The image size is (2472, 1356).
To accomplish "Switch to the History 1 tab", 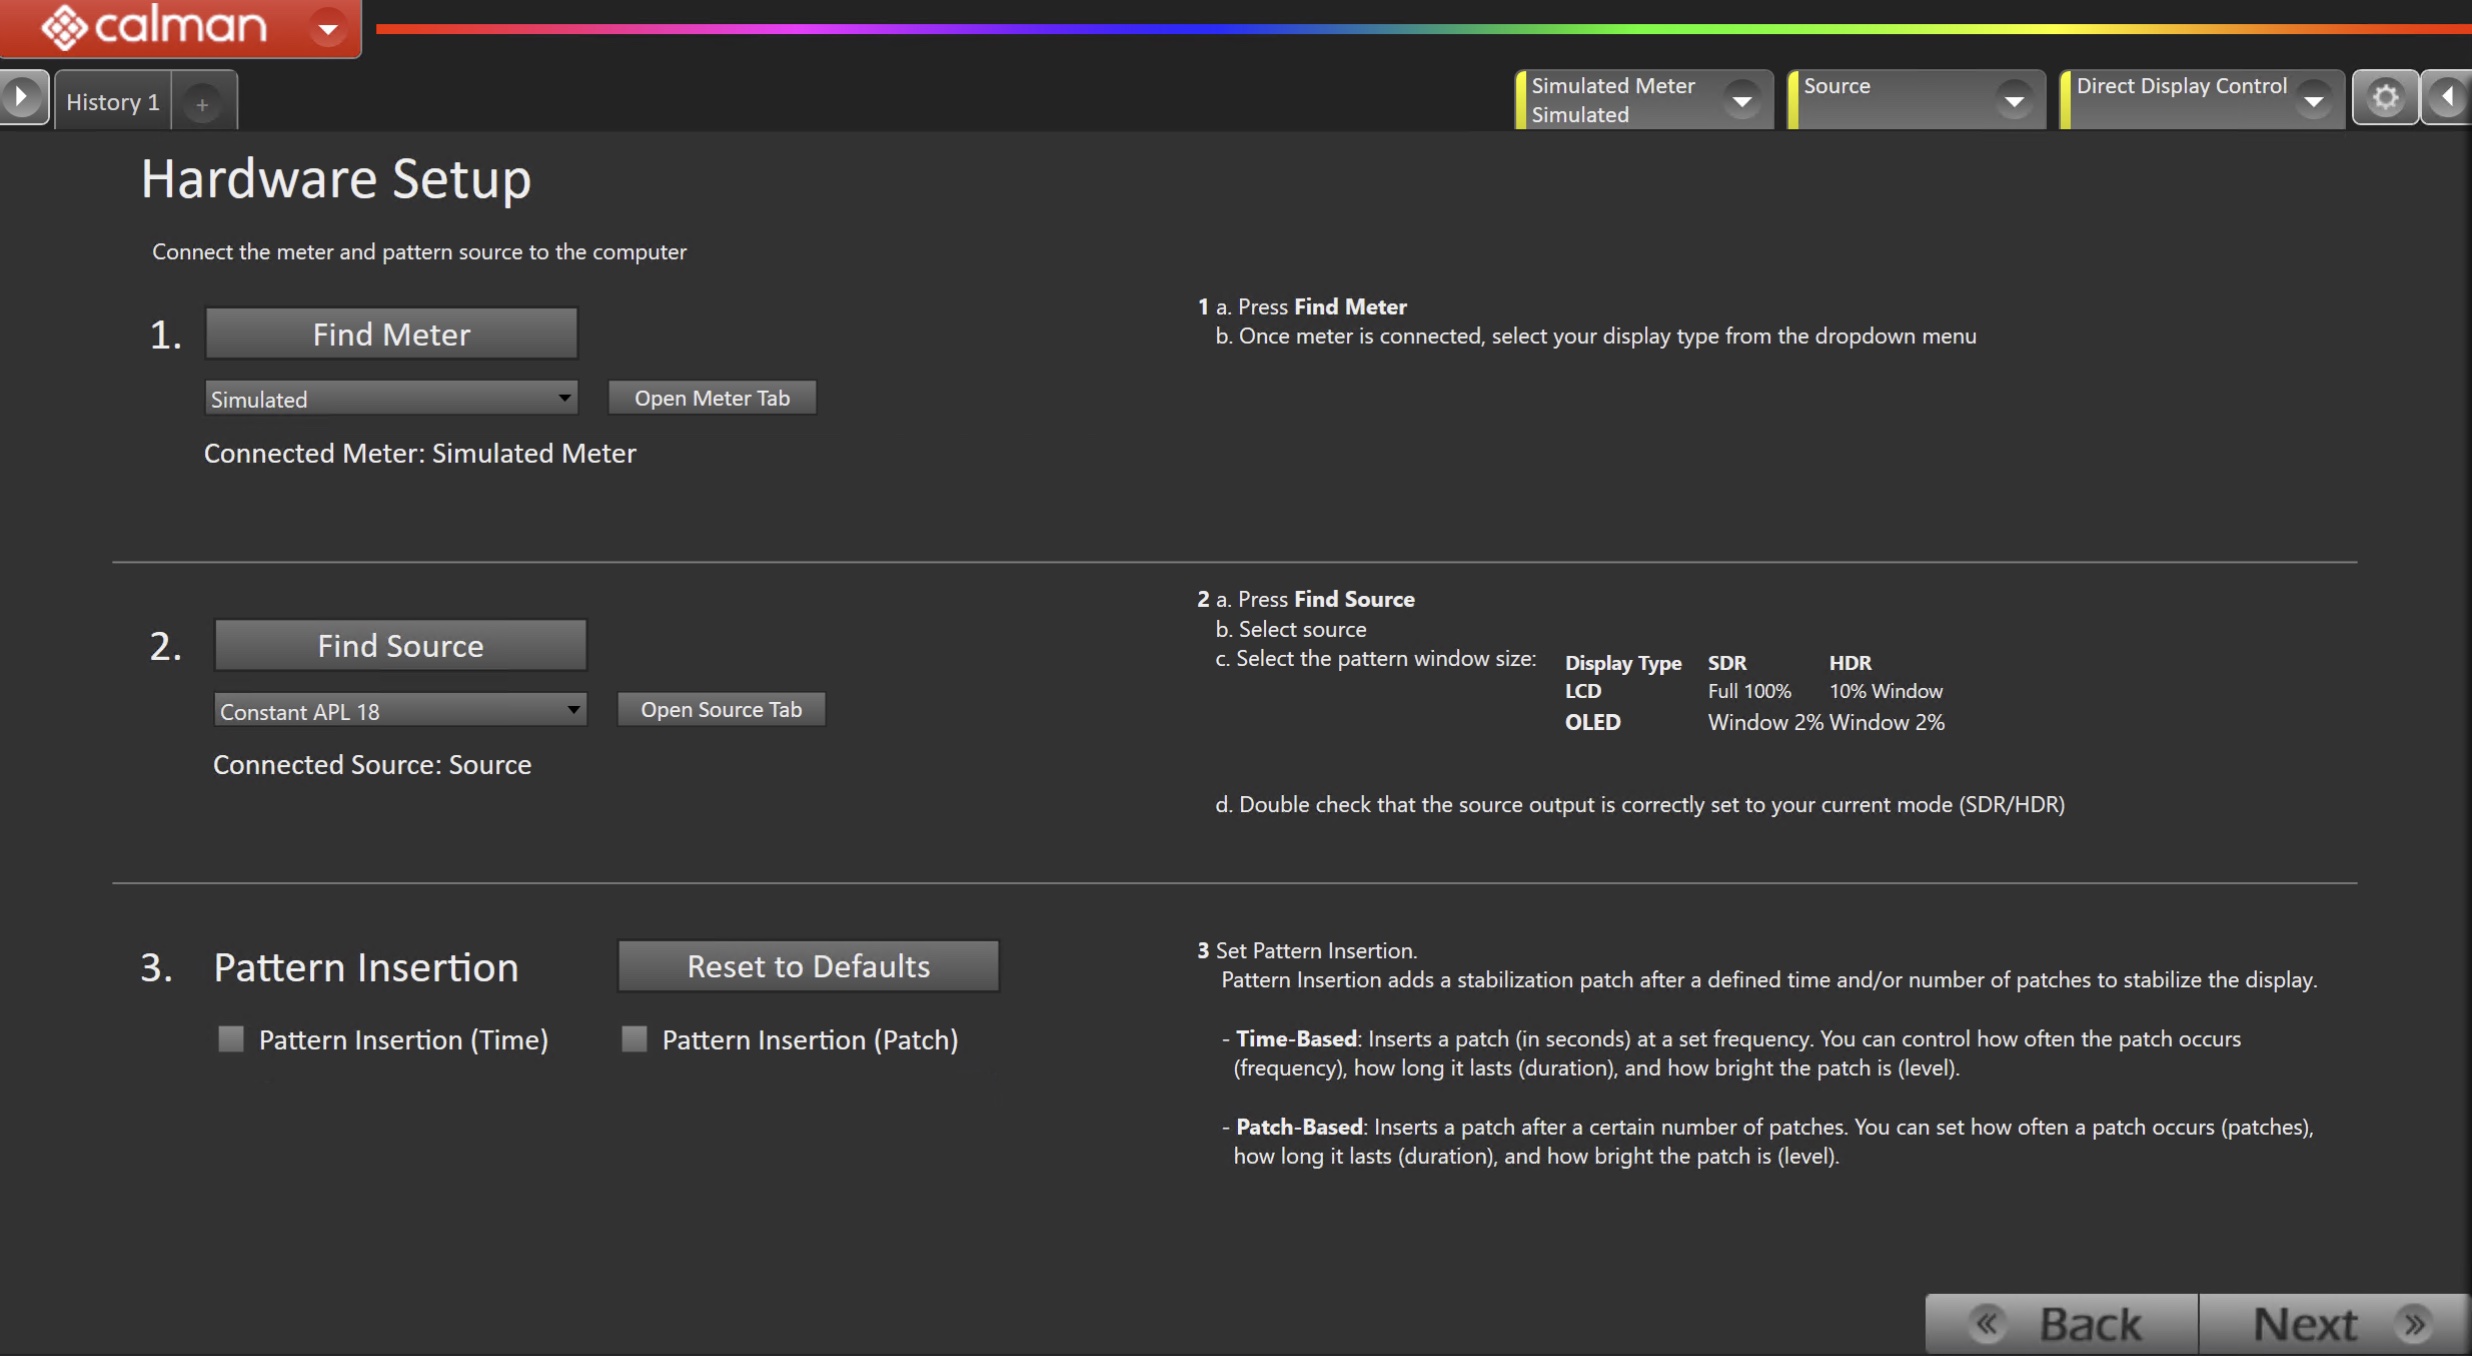I will [113, 102].
